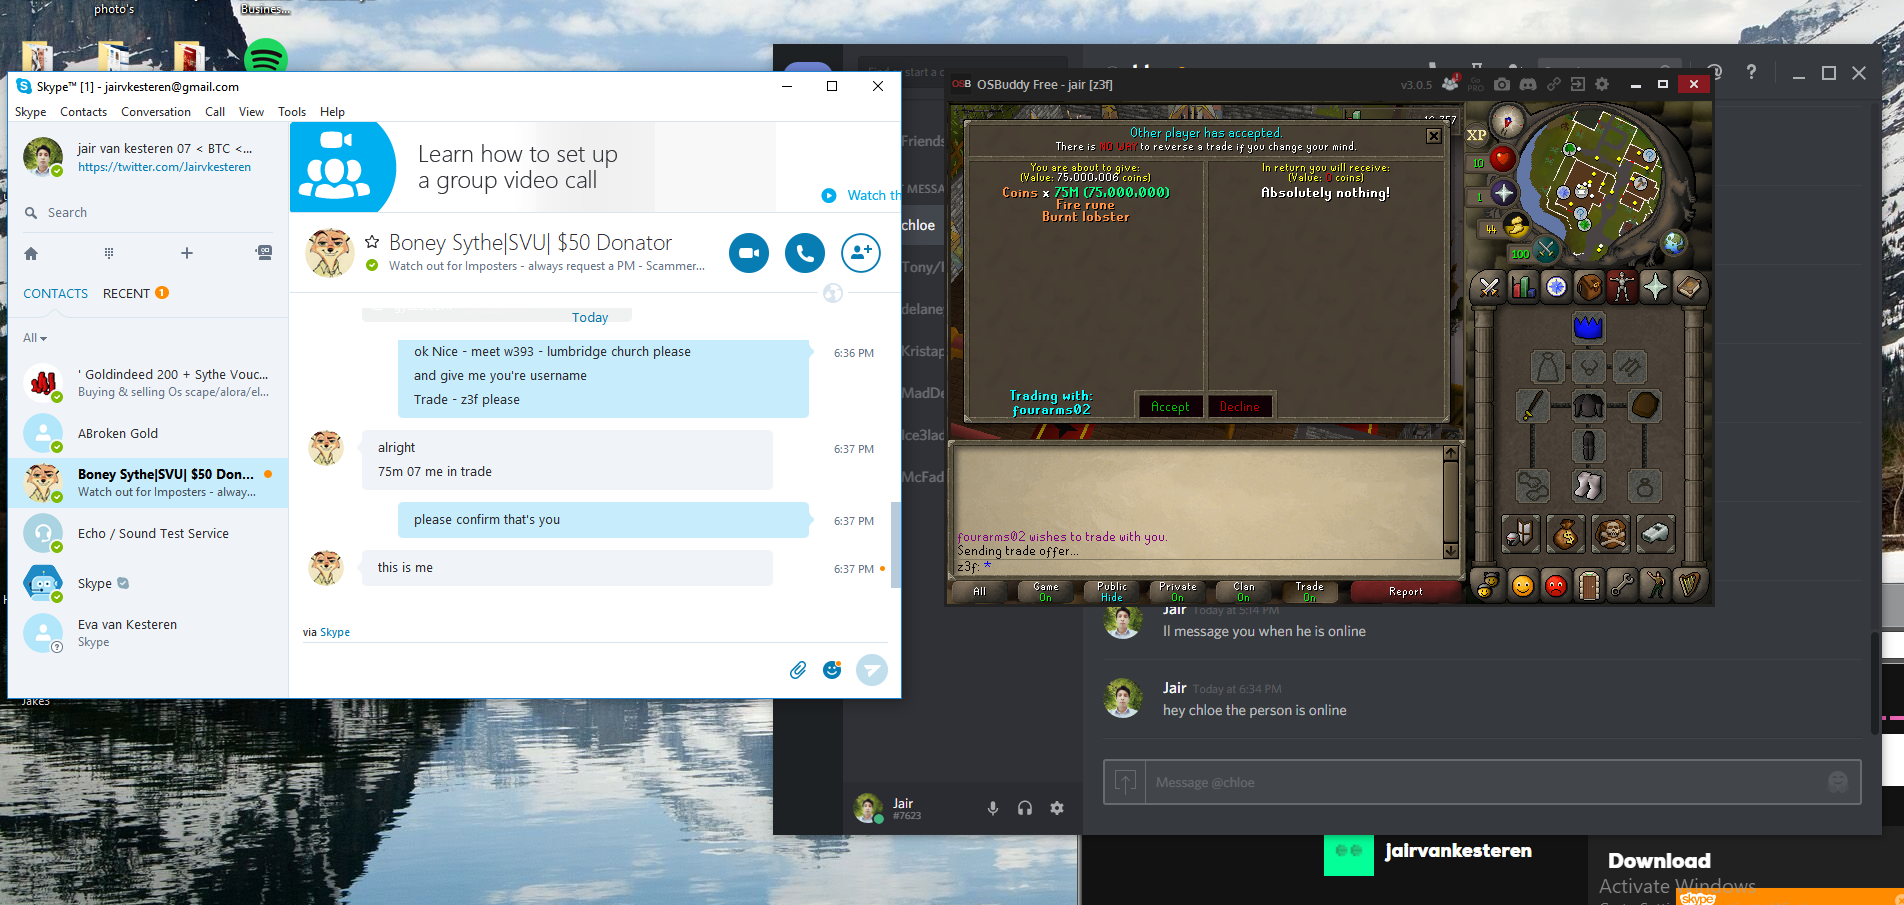Open the Stats tab
The width and height of the screenshot is (1904, 905).
tap(1523, 288)
